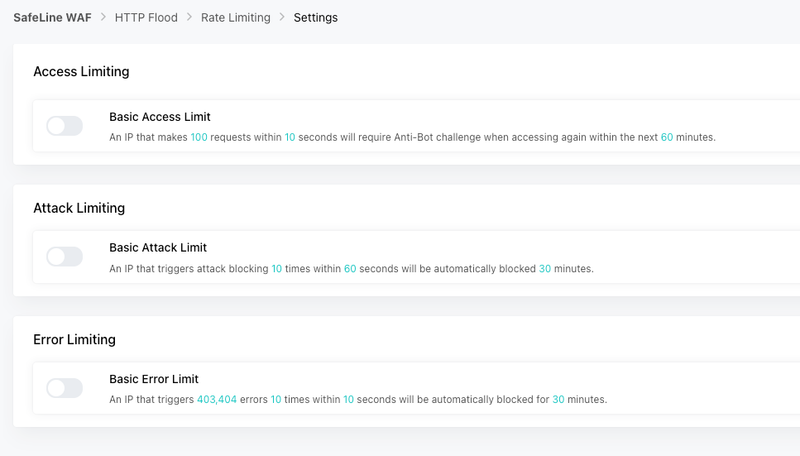Edit the 30 minutes attack block duration
Screen dimensions: 800x456
tap(545, 269)
